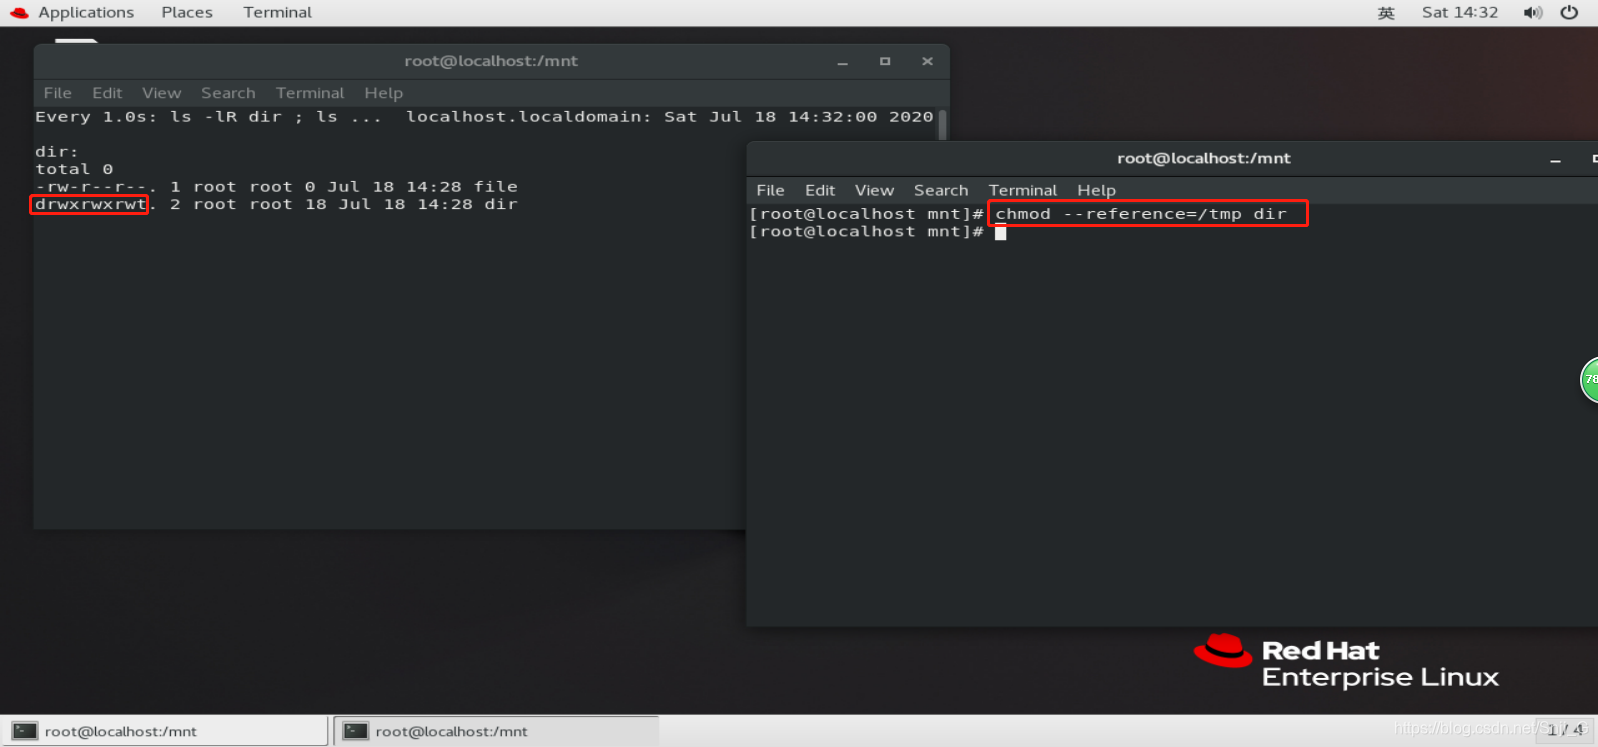Click the right terminal title bar text
The width and height of the screenshot is (1598, 747).
[x=1204, y=158]
